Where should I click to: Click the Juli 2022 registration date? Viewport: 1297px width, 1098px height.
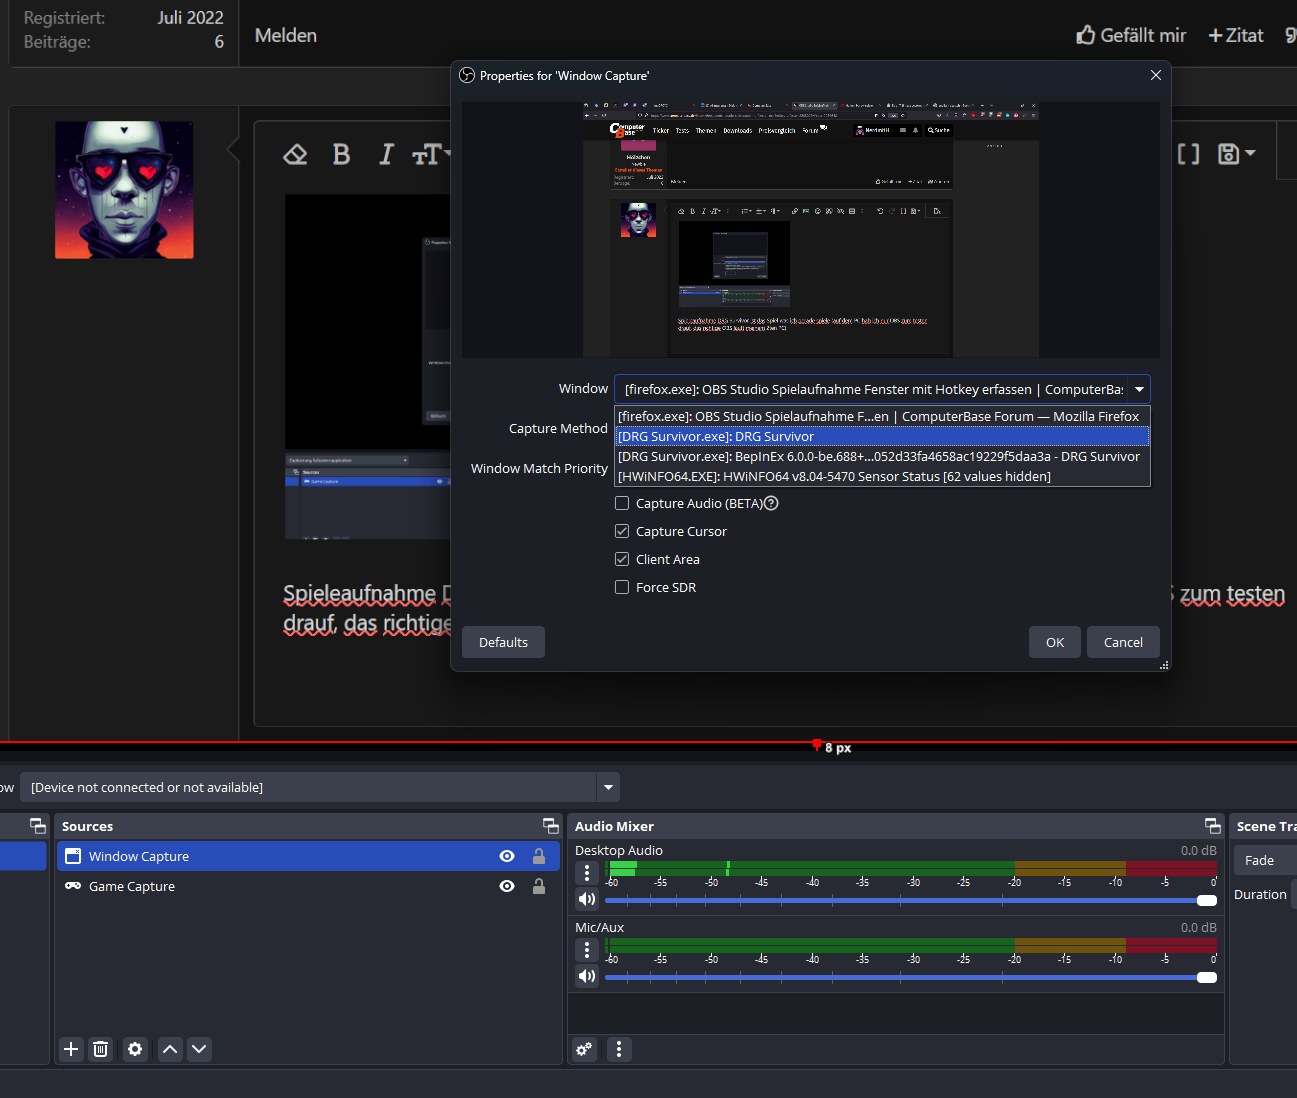coord(190,17)
